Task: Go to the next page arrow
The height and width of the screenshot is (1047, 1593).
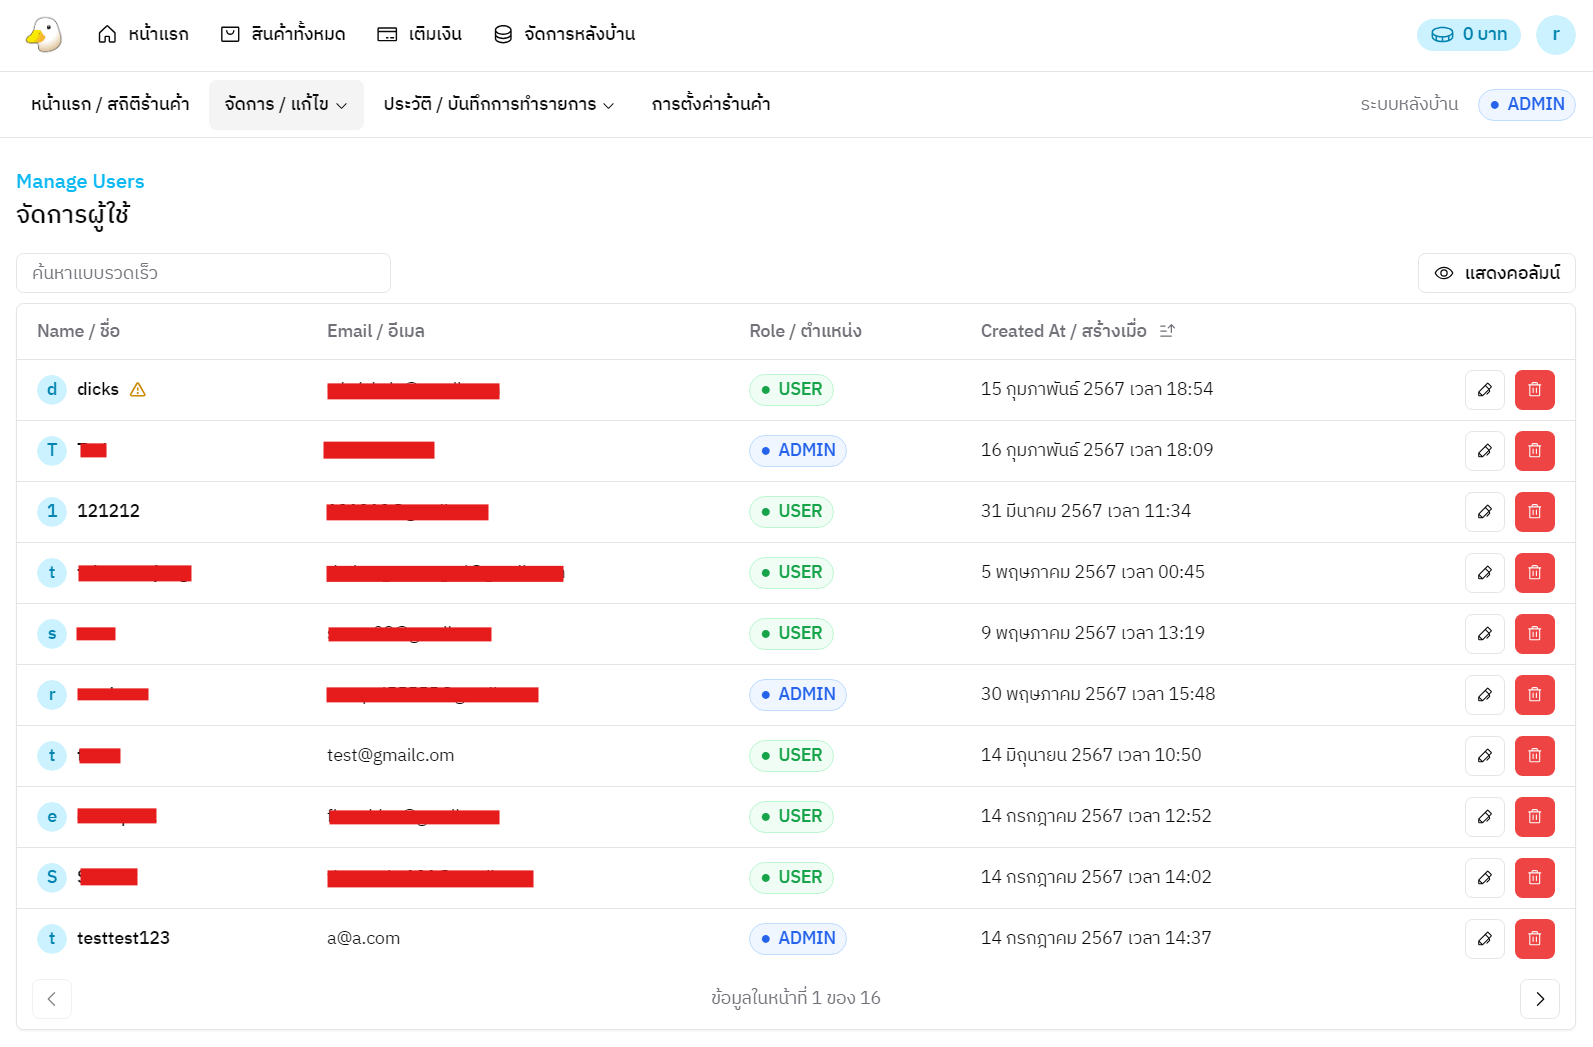Action: (1539, 999)
